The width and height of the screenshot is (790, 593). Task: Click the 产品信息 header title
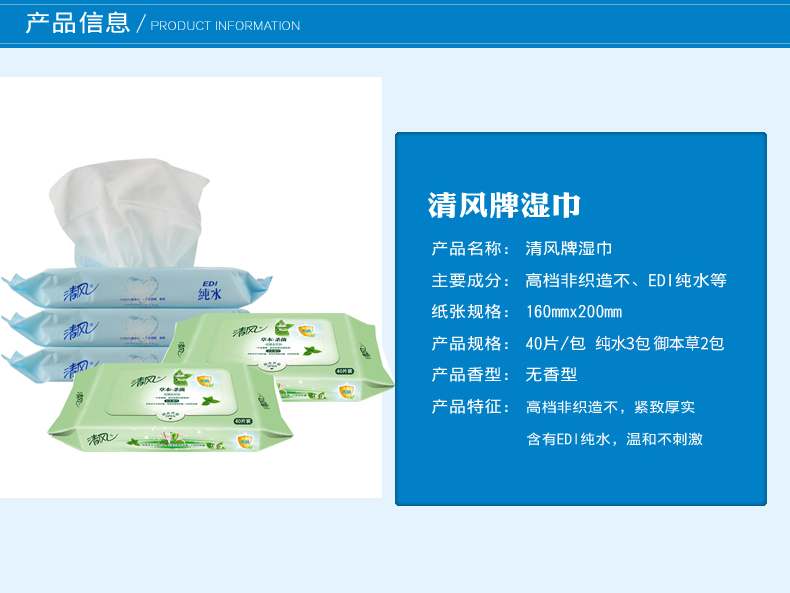point(78,24)
